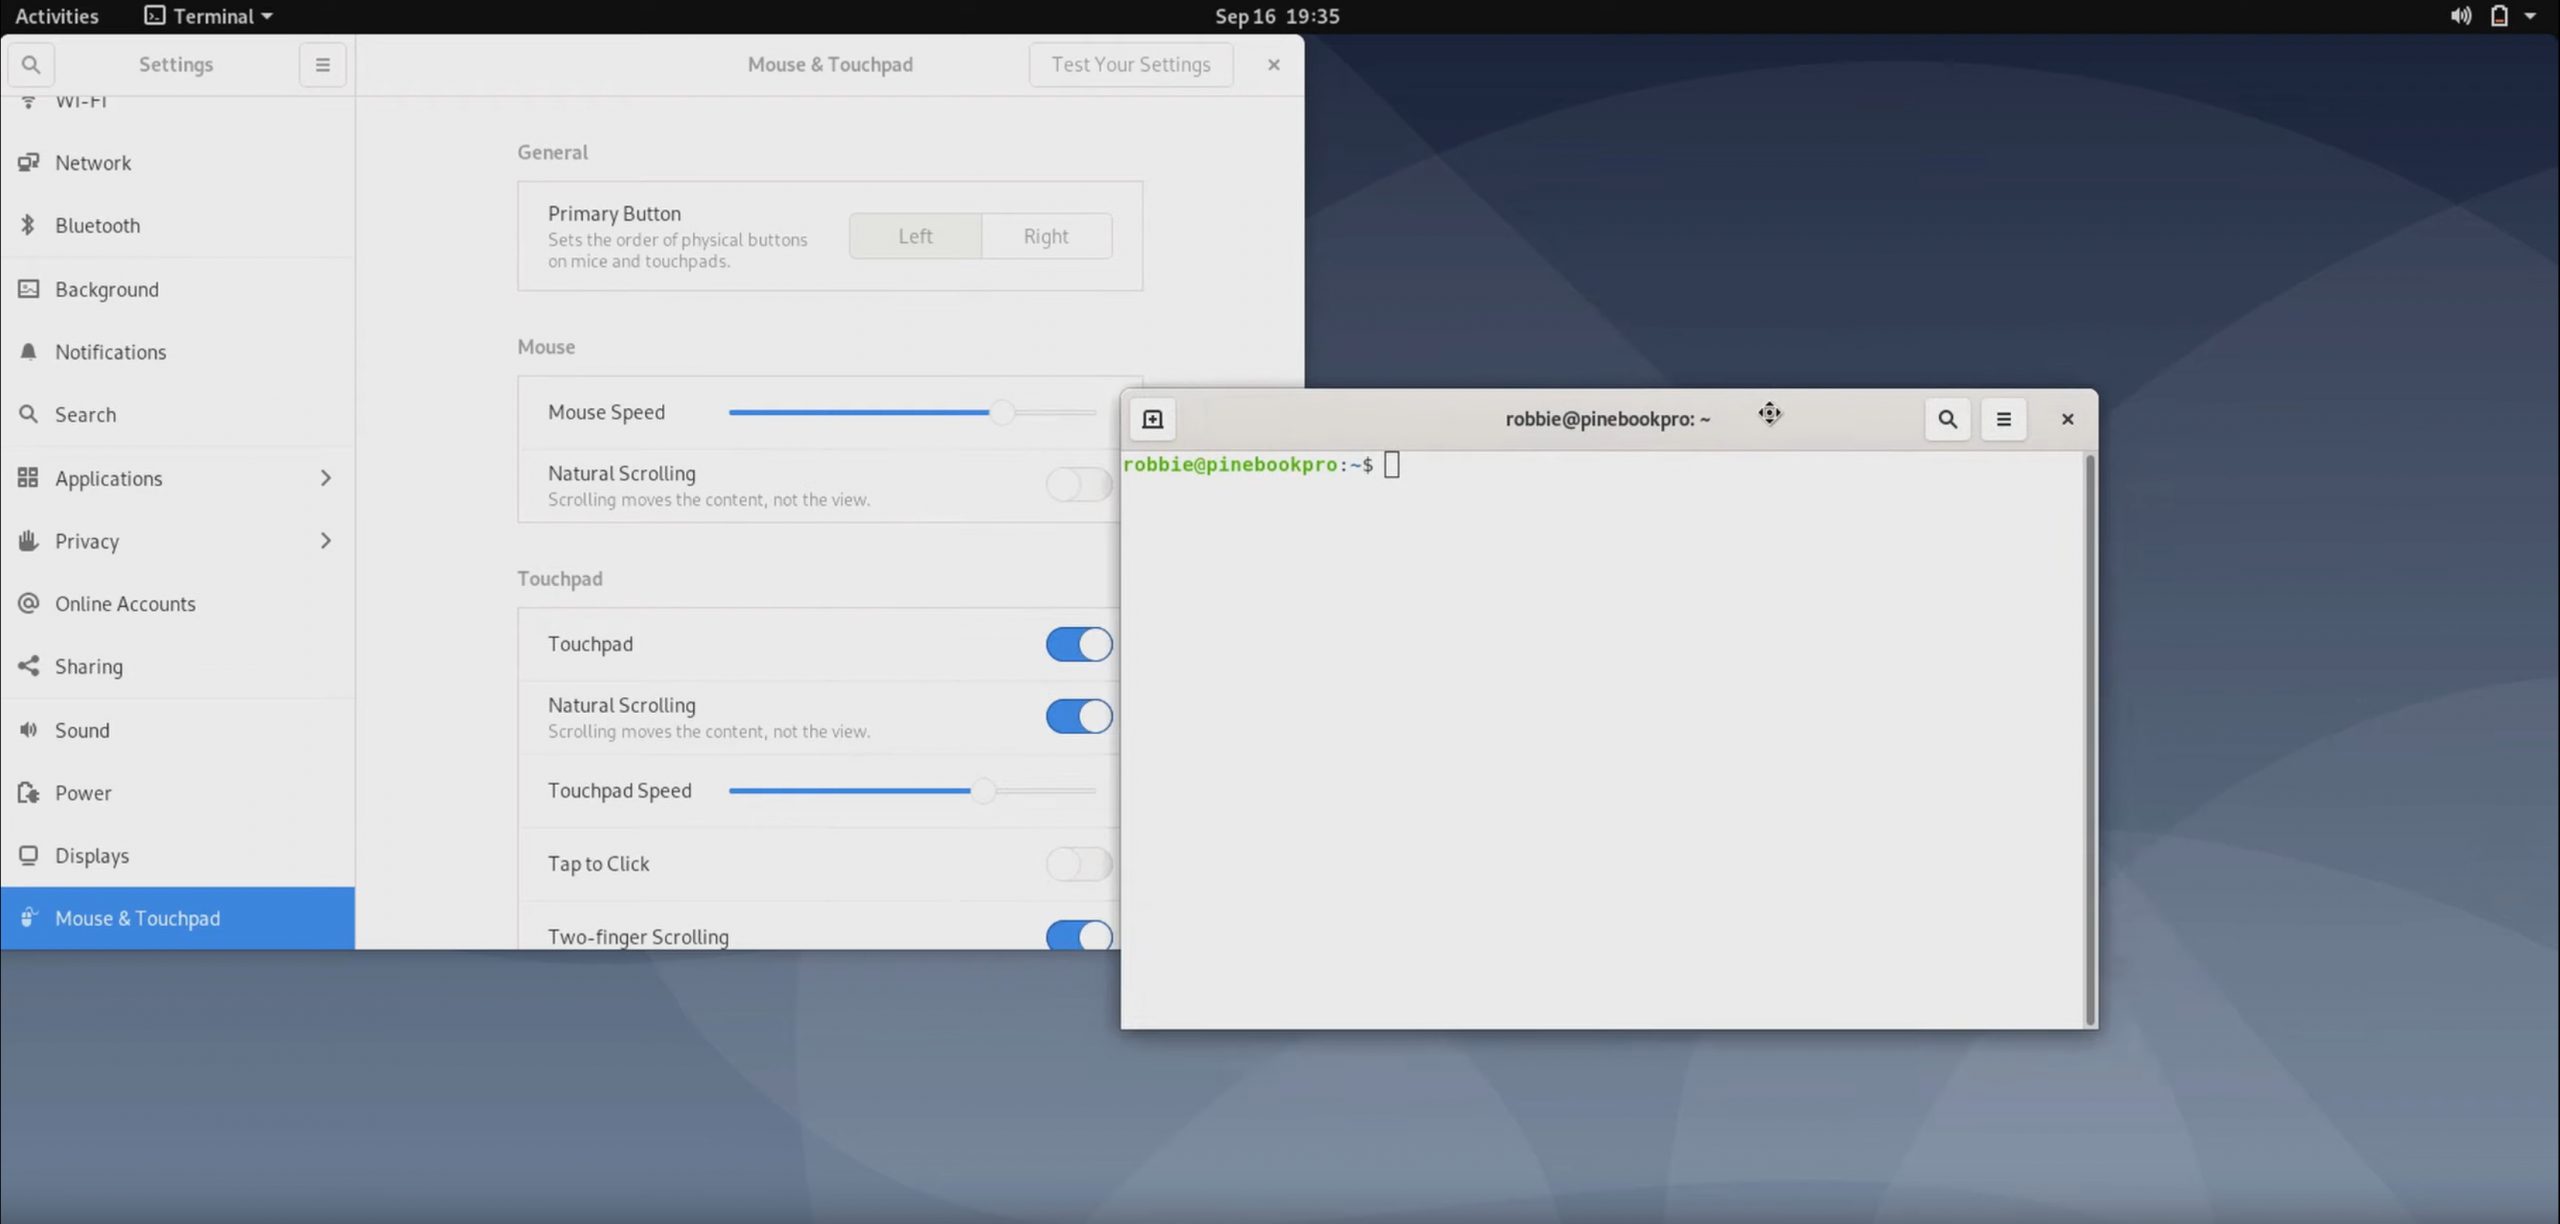Open the Terminal app menu dropdown

point(209,16)
